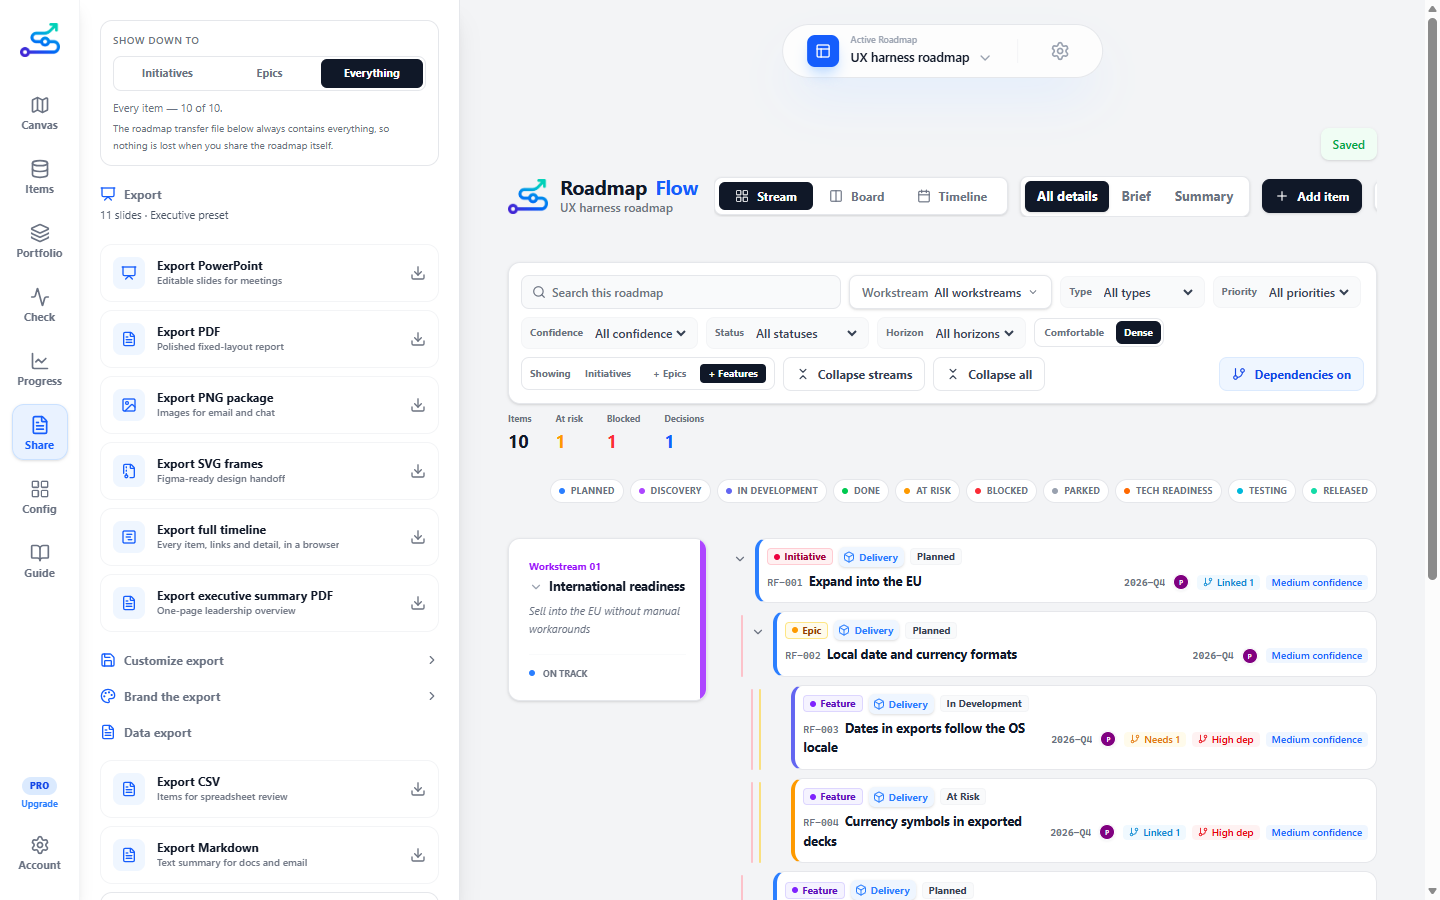Switch to Stream view tab
Screen dimensions: 1440x900
766,197
